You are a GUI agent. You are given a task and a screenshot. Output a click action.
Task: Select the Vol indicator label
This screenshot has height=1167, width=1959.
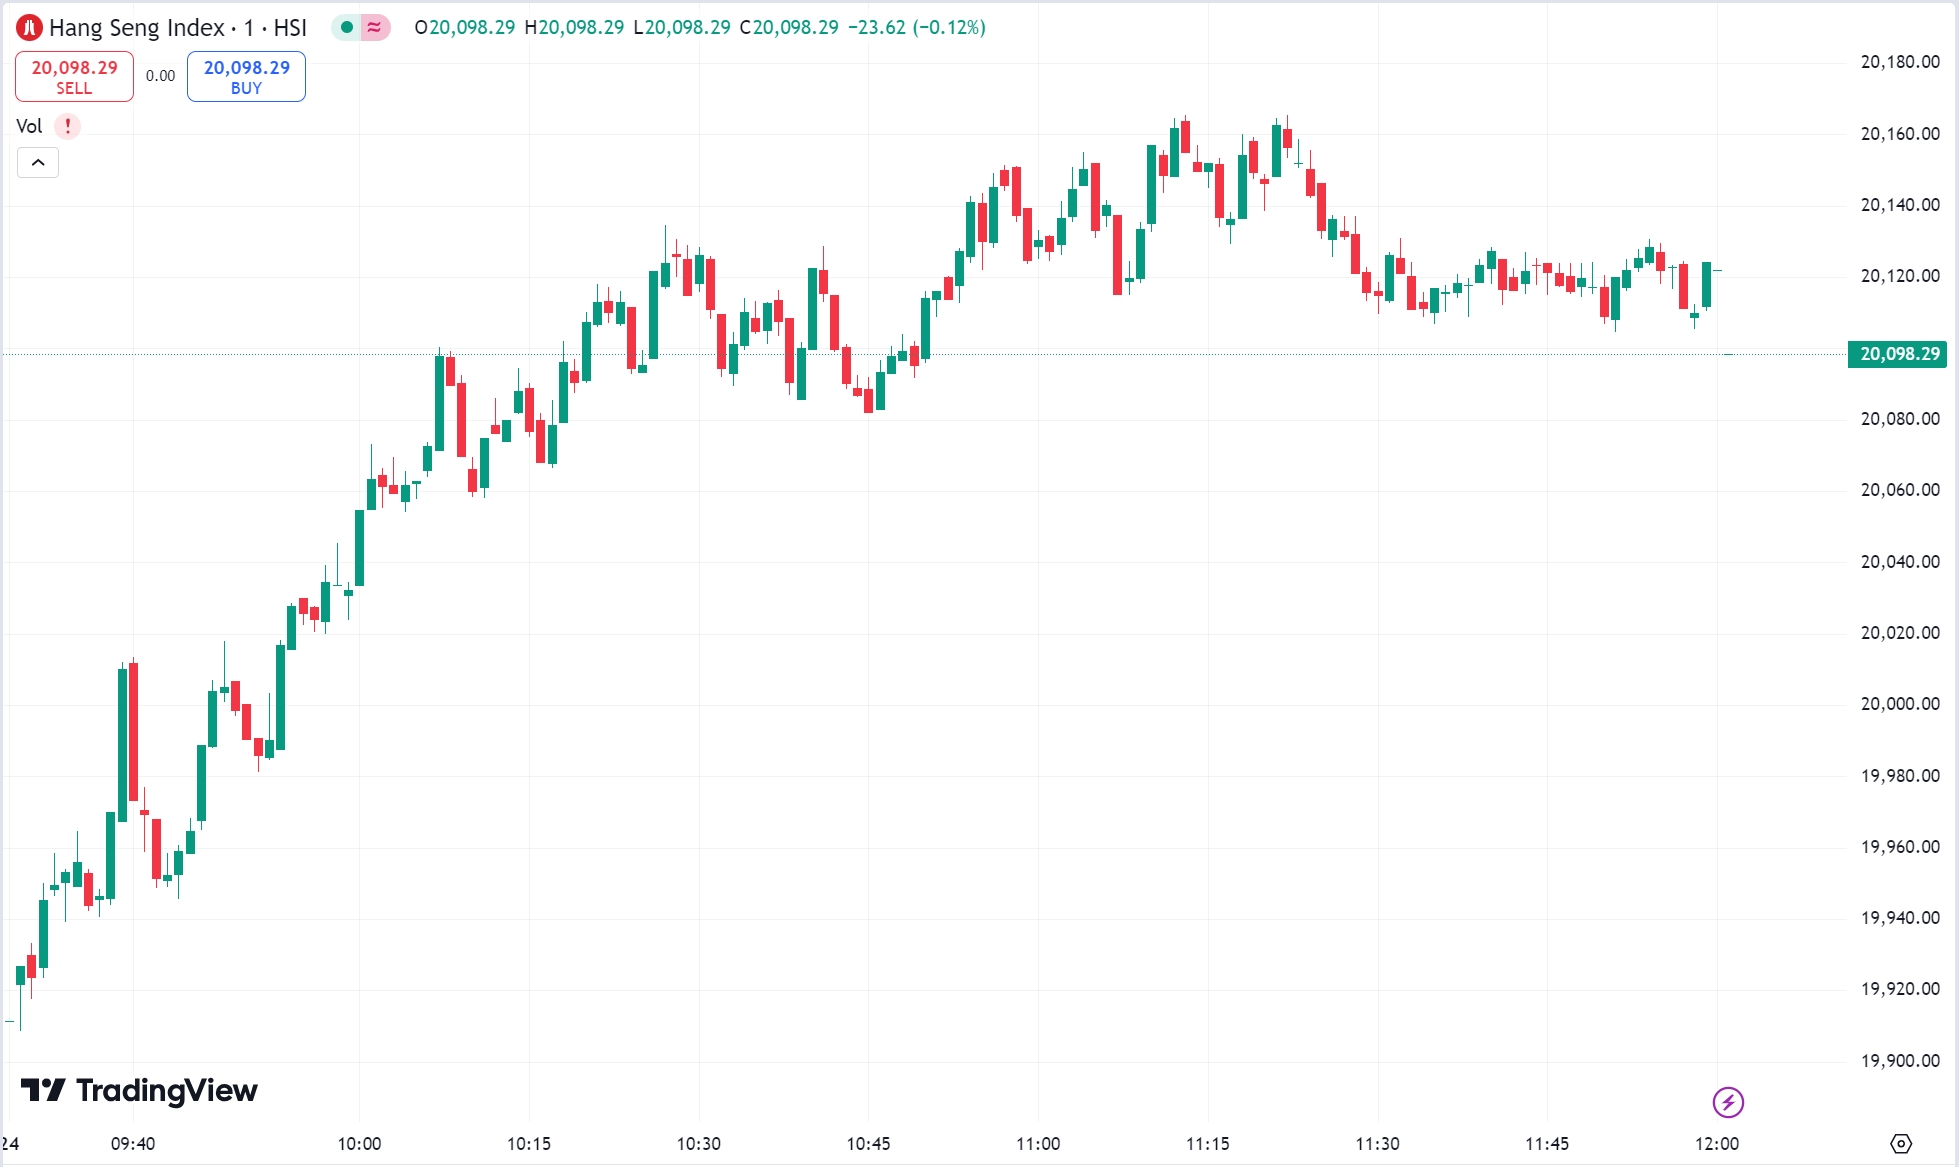point(29,126)
